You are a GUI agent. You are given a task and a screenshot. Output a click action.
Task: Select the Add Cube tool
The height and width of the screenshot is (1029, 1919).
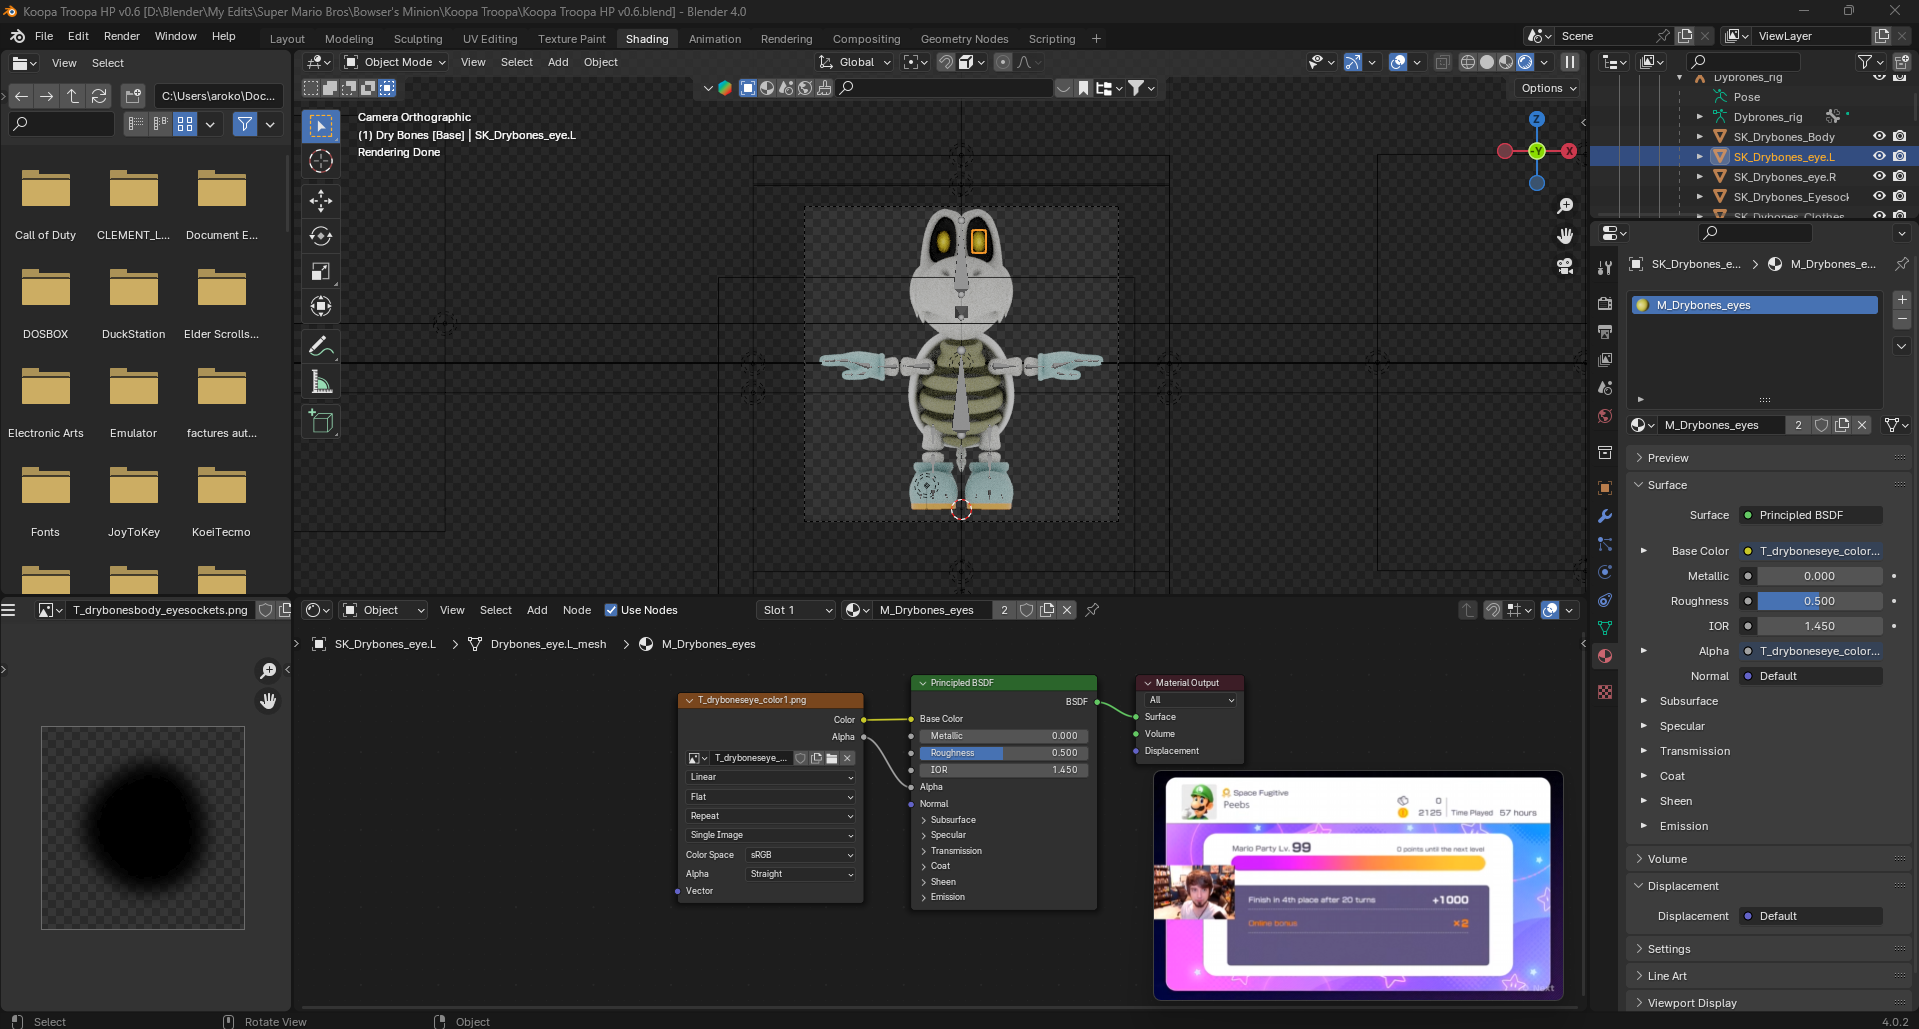[x=321, y=422]
